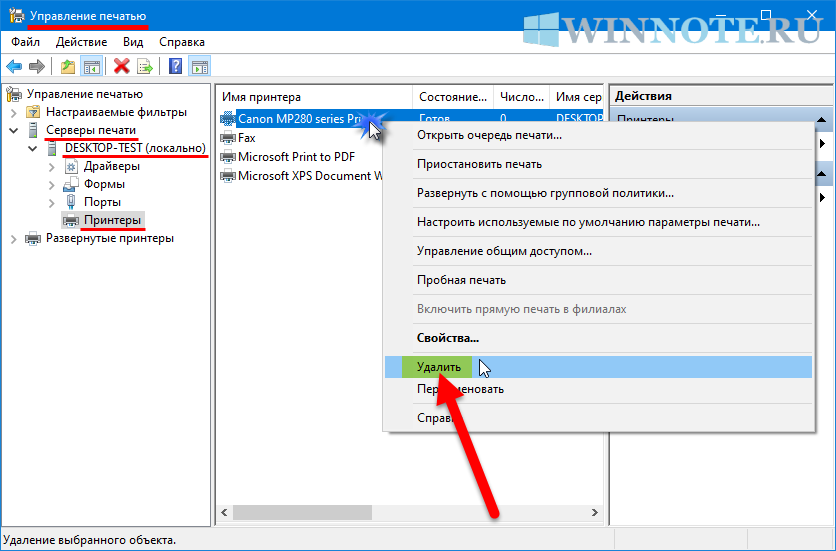This screenshot has width=836, height=551.
Task: Click the horizontal scrollbar left arrow
Action: tap(224, 513)
